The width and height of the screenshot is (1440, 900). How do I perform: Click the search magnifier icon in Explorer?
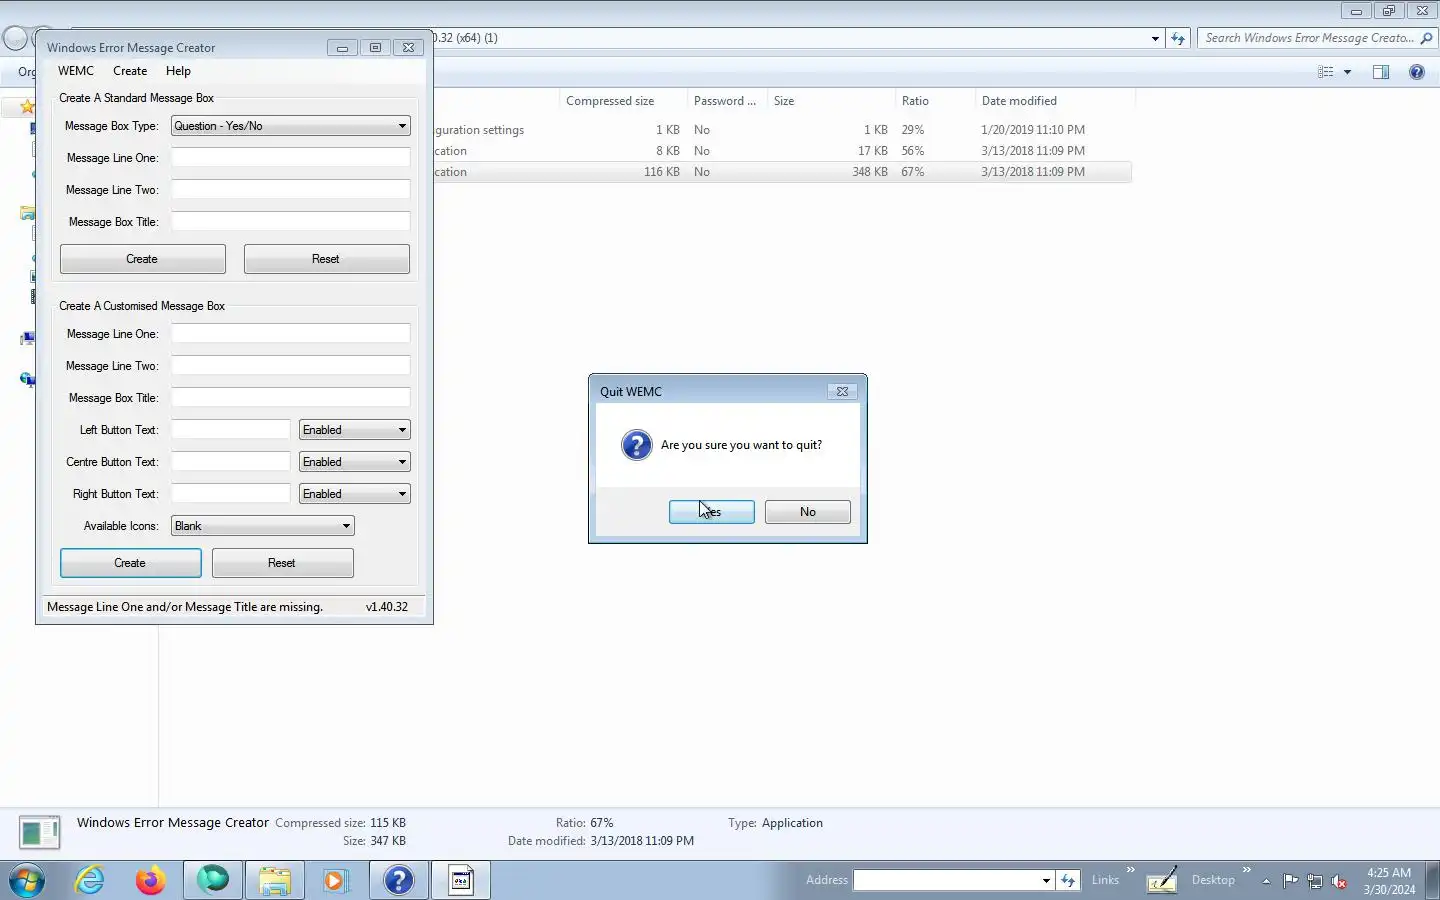click(x=1427, y=38)
